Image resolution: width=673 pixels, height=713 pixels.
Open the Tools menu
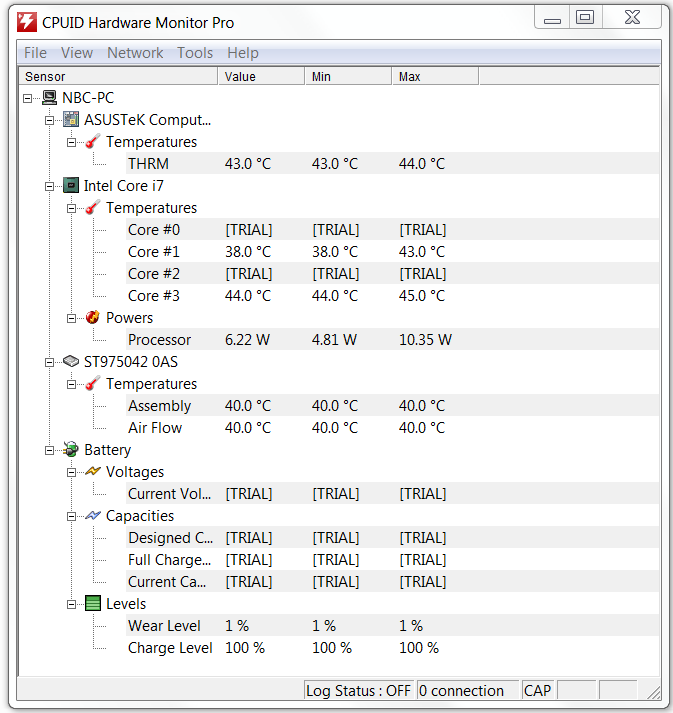pyautogui.click(x=195, y=53)
